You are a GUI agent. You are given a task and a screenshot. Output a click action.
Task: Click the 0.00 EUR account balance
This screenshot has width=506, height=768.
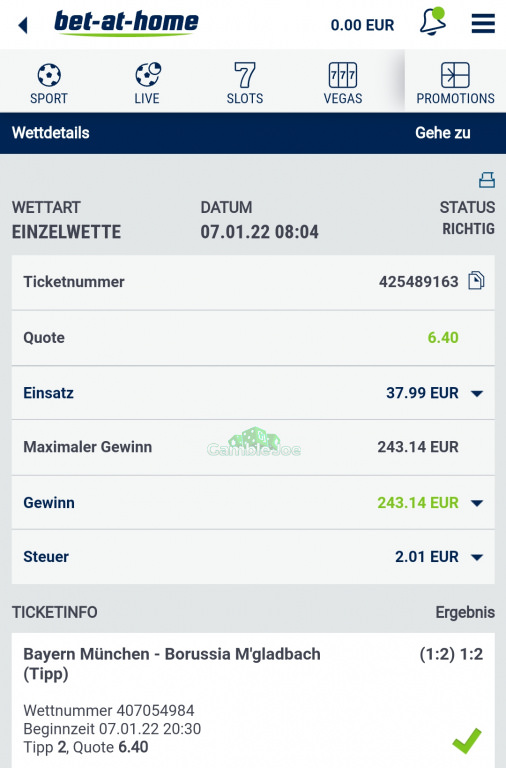click(x=362, y=24)
